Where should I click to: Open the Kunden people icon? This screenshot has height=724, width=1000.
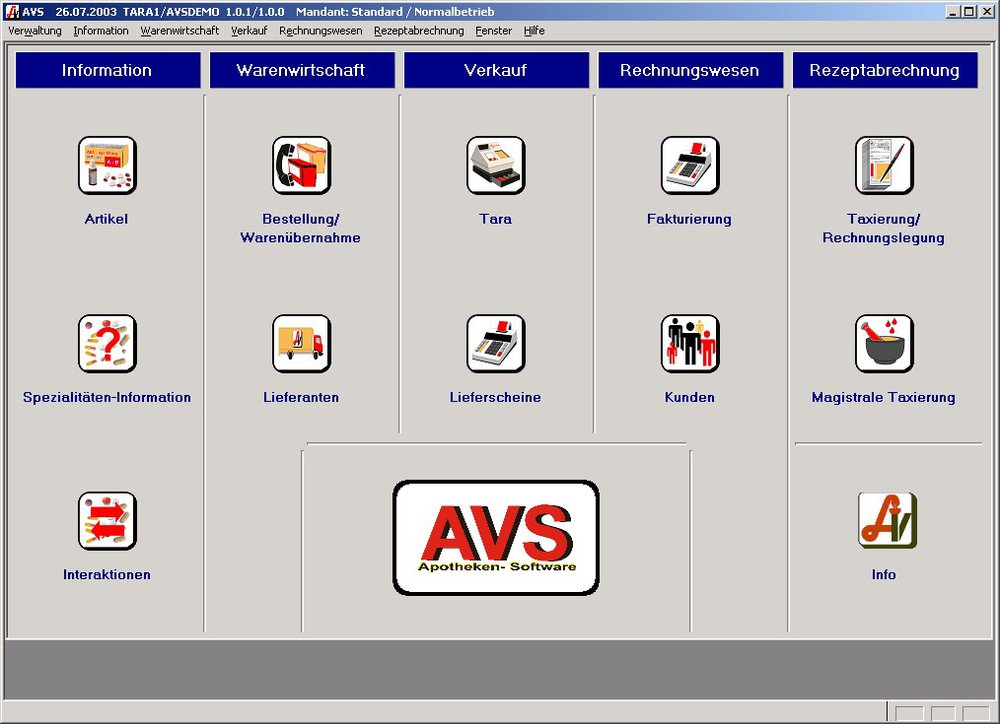coord(689,343)
